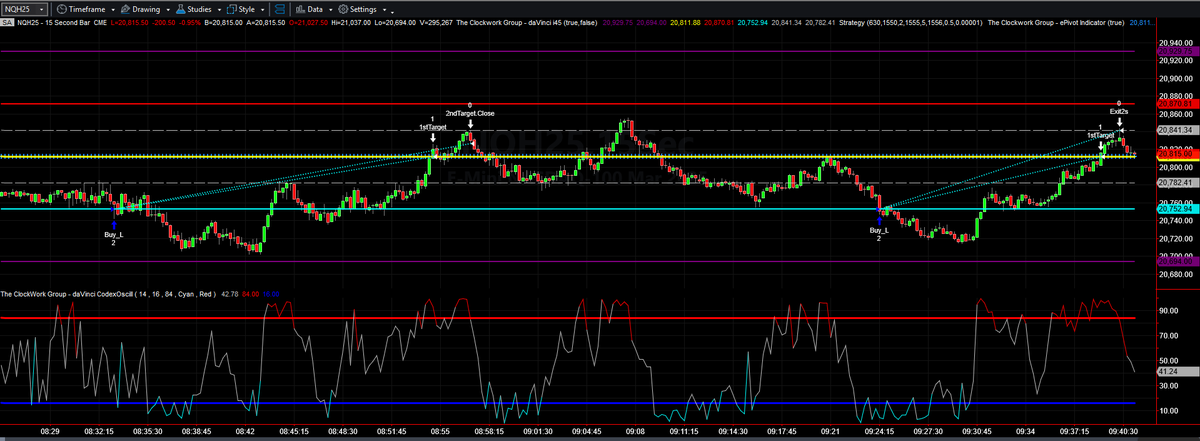Image resolution: width=1200 pixels, height=441 pixels.
Task: Open the symbol history dropdown arrow beside NQH25
Action: point(43,8)
